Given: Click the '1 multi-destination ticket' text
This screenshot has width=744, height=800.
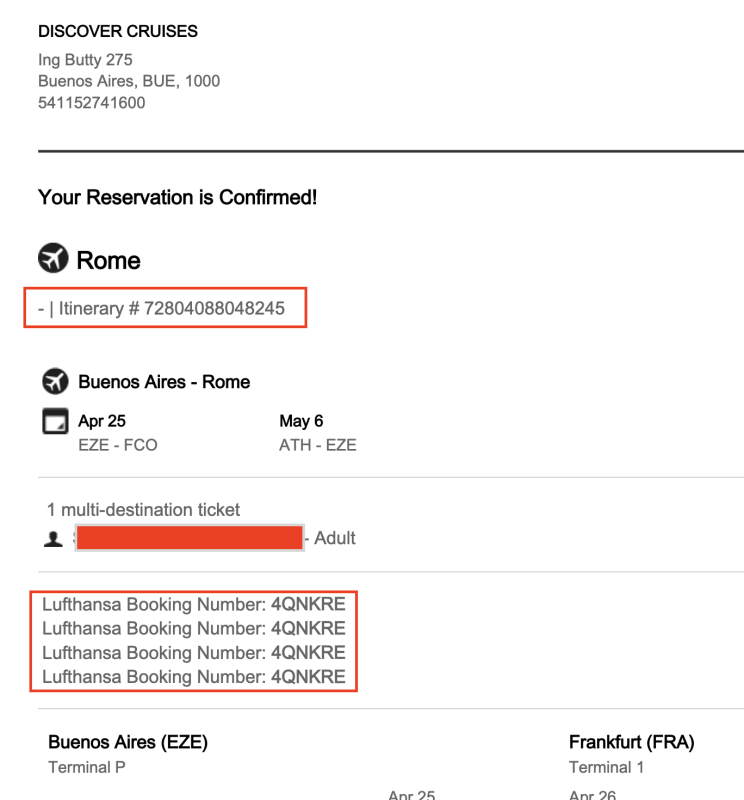Looking at the screenshot, I should 143,510.
